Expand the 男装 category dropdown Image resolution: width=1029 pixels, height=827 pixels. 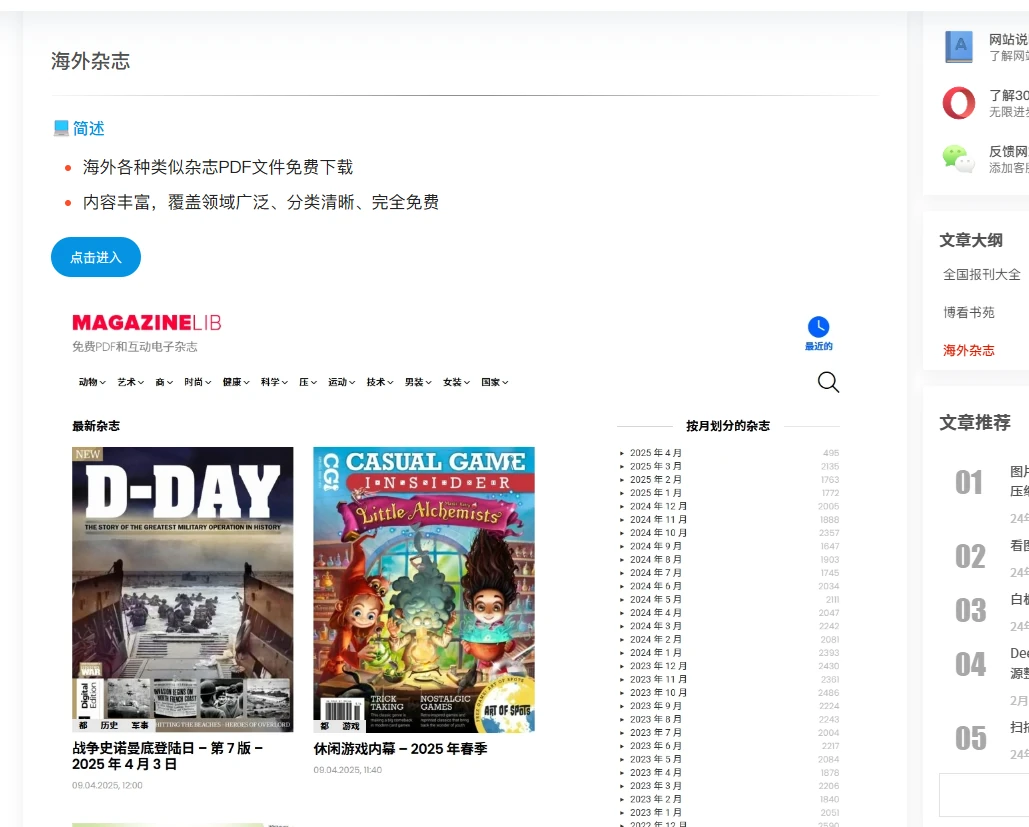pyautogui.click(x=418, y=382)
